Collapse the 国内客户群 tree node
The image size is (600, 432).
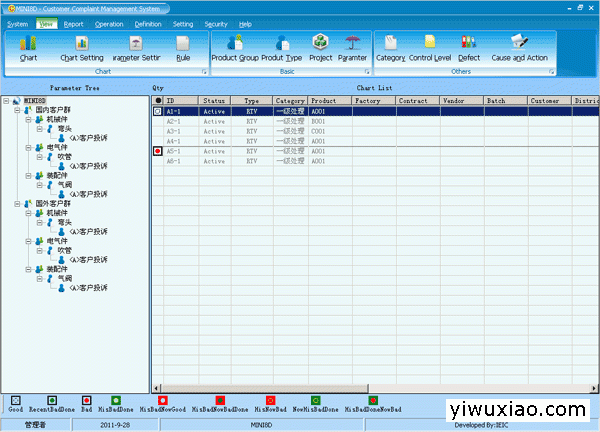tap(17, 111)
